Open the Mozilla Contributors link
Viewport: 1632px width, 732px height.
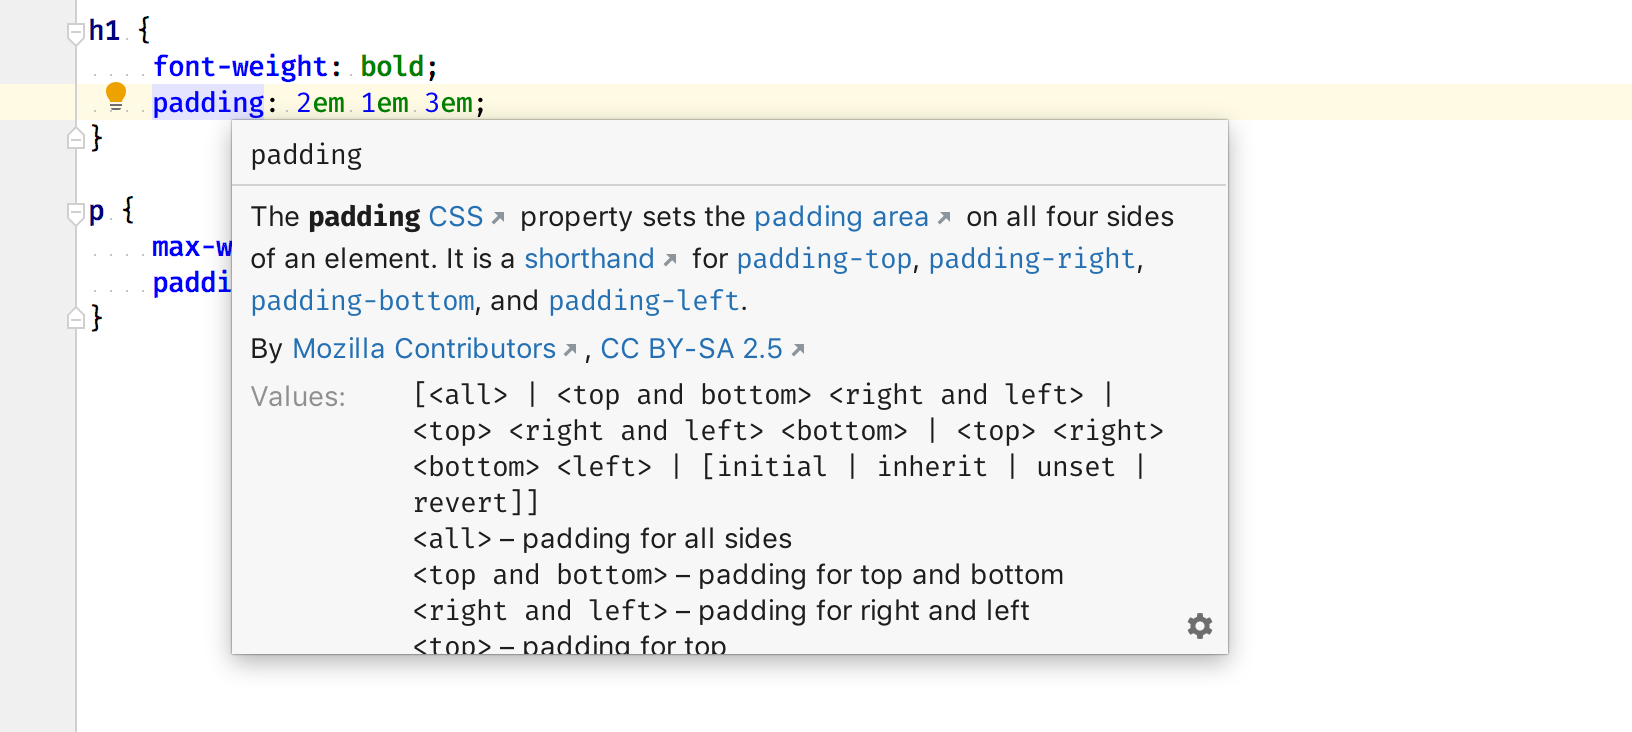point(424,349)
